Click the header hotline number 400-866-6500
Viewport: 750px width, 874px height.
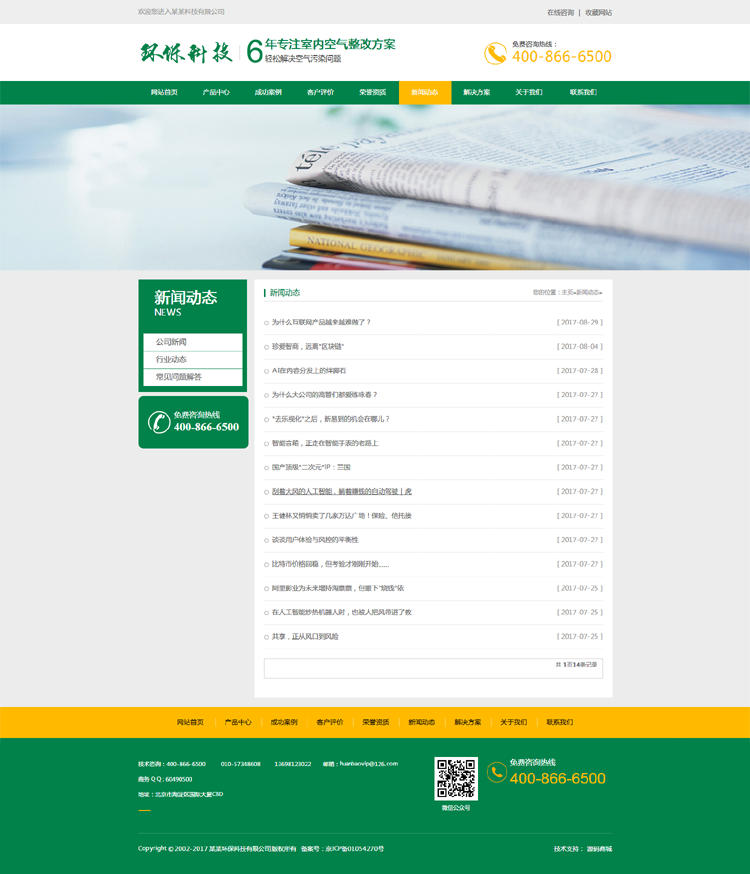coord(562,57)
